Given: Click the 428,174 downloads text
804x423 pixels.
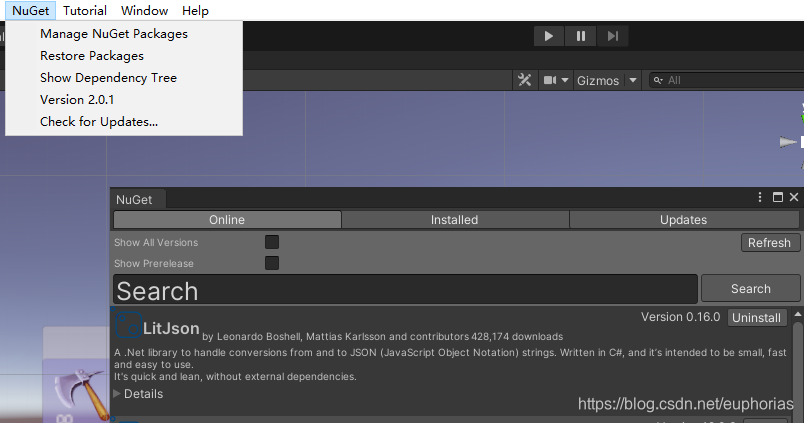Looking at the screenshot, I should [517, 337].
